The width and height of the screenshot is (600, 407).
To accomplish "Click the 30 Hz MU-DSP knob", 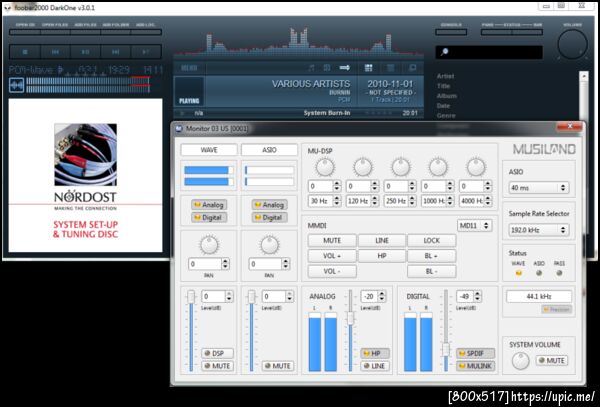I will click(x=325, y=167).
